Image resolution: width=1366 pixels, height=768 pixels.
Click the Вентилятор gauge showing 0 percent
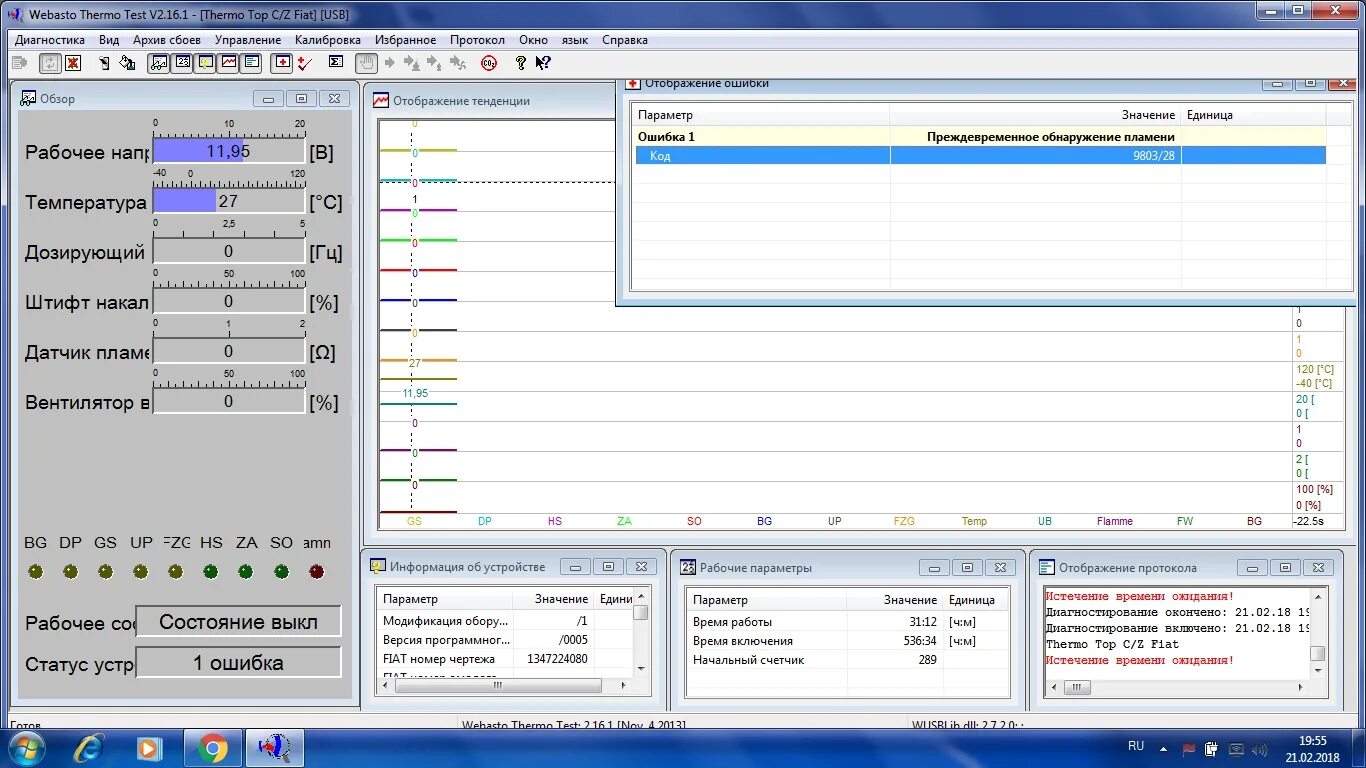(x=229, y=401)
